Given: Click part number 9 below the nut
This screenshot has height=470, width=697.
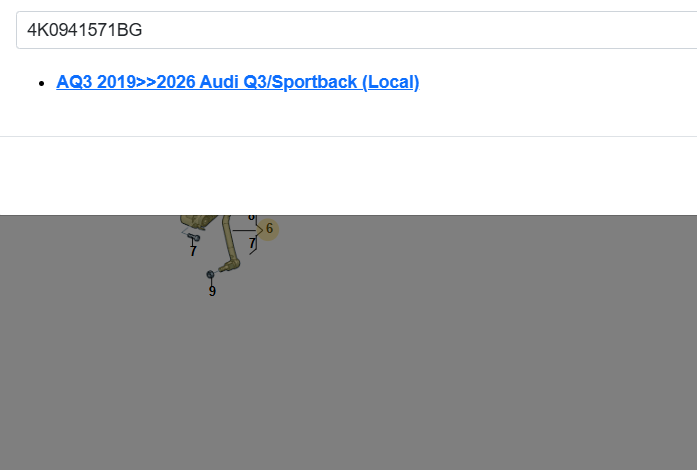Looking at the screenshot, I should (212, 291).
